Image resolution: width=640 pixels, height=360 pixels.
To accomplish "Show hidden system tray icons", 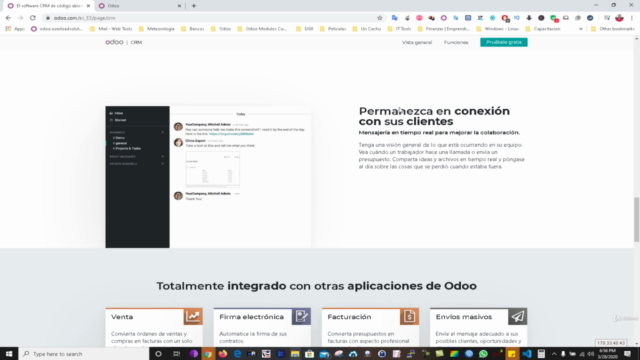I will [x=554, y=354].
